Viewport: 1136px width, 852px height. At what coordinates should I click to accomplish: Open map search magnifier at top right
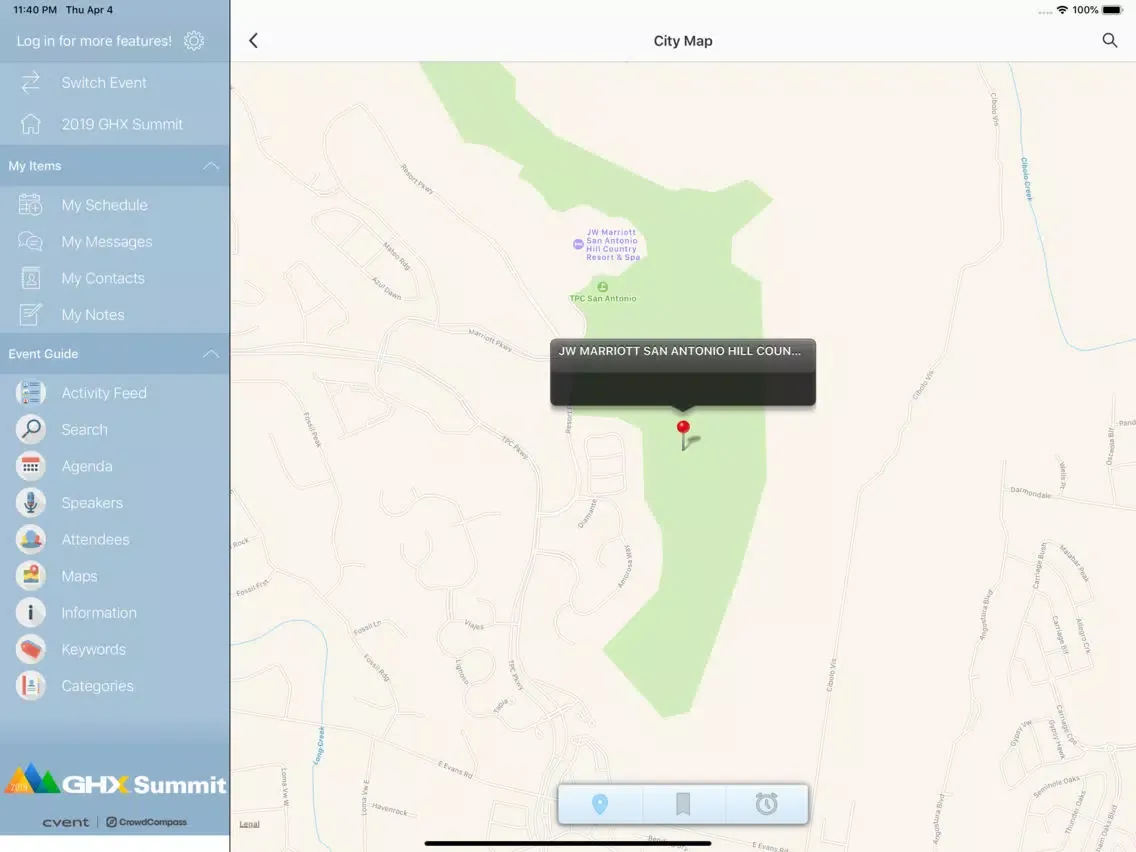tap(1109, 41)
